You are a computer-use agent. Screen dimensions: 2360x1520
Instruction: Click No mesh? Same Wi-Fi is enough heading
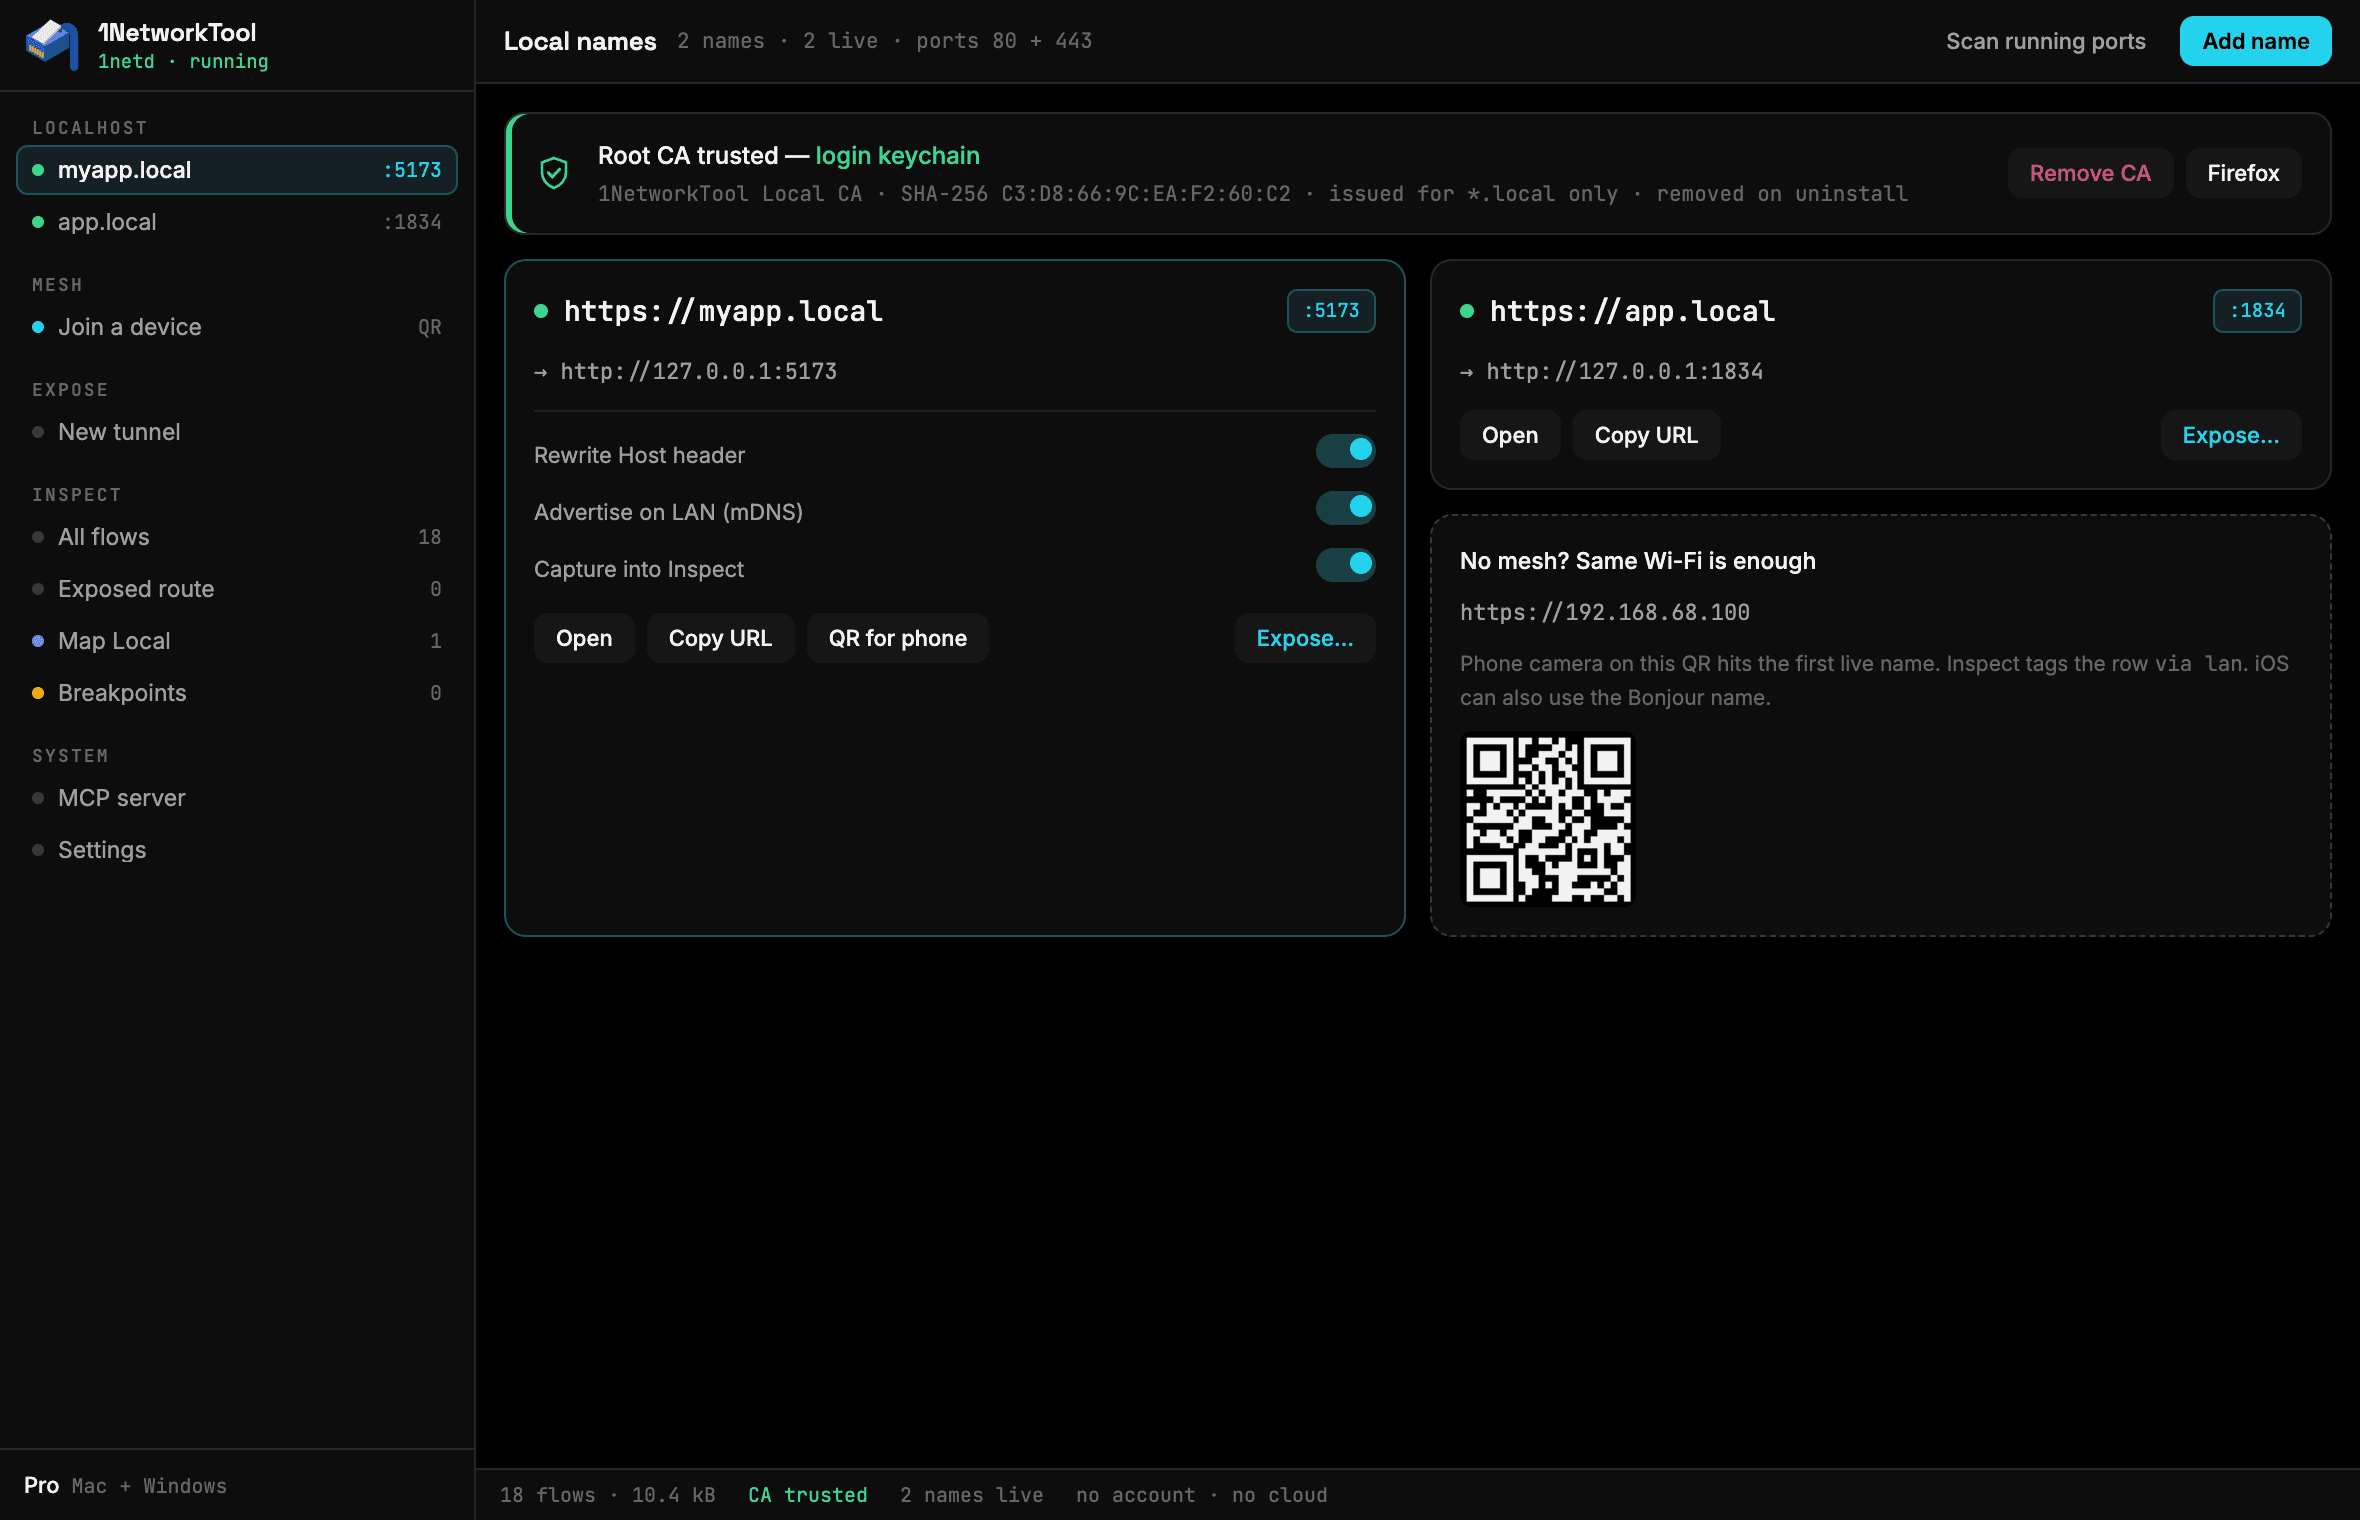1638,561
